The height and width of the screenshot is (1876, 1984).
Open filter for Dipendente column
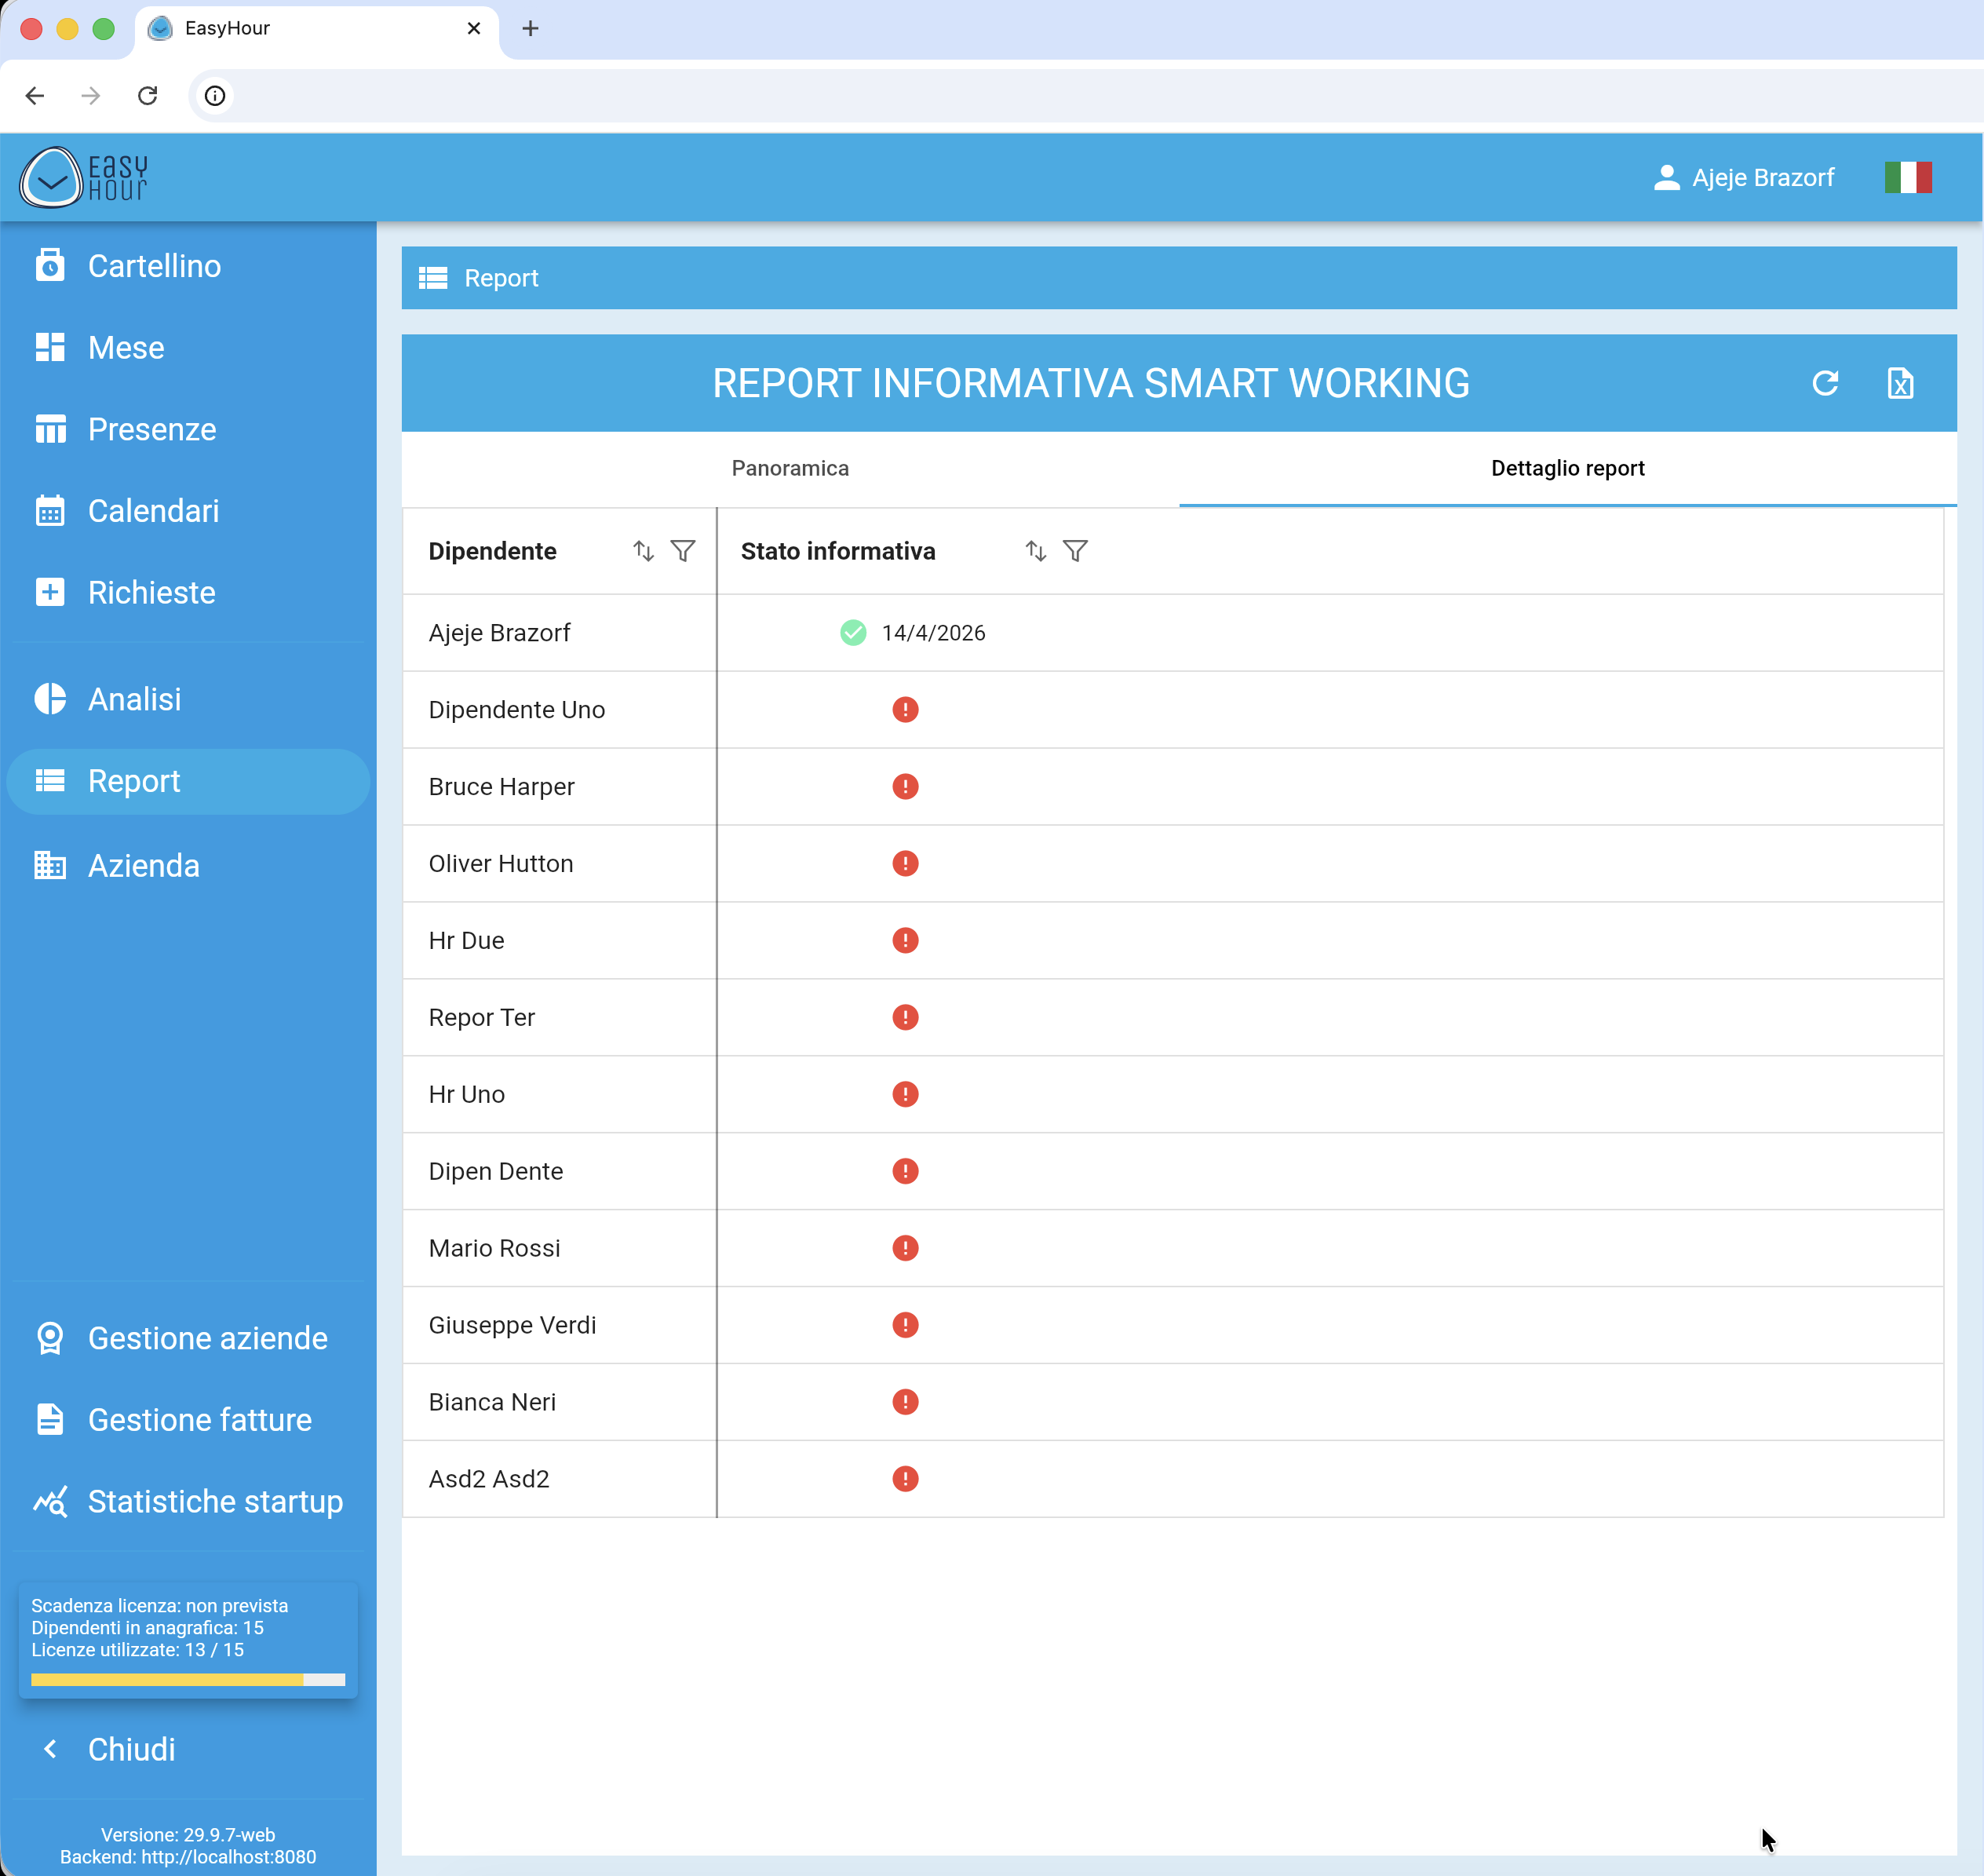683,551
